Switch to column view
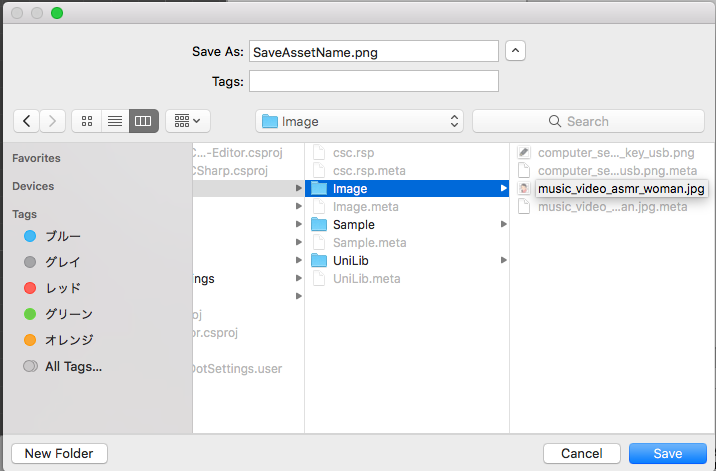 tap(143, 121)
